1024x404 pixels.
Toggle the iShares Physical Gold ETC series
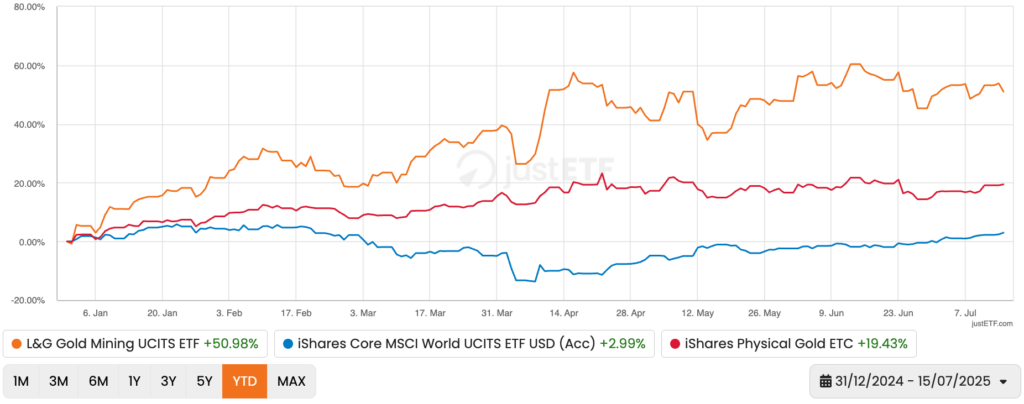pos(789,343)
